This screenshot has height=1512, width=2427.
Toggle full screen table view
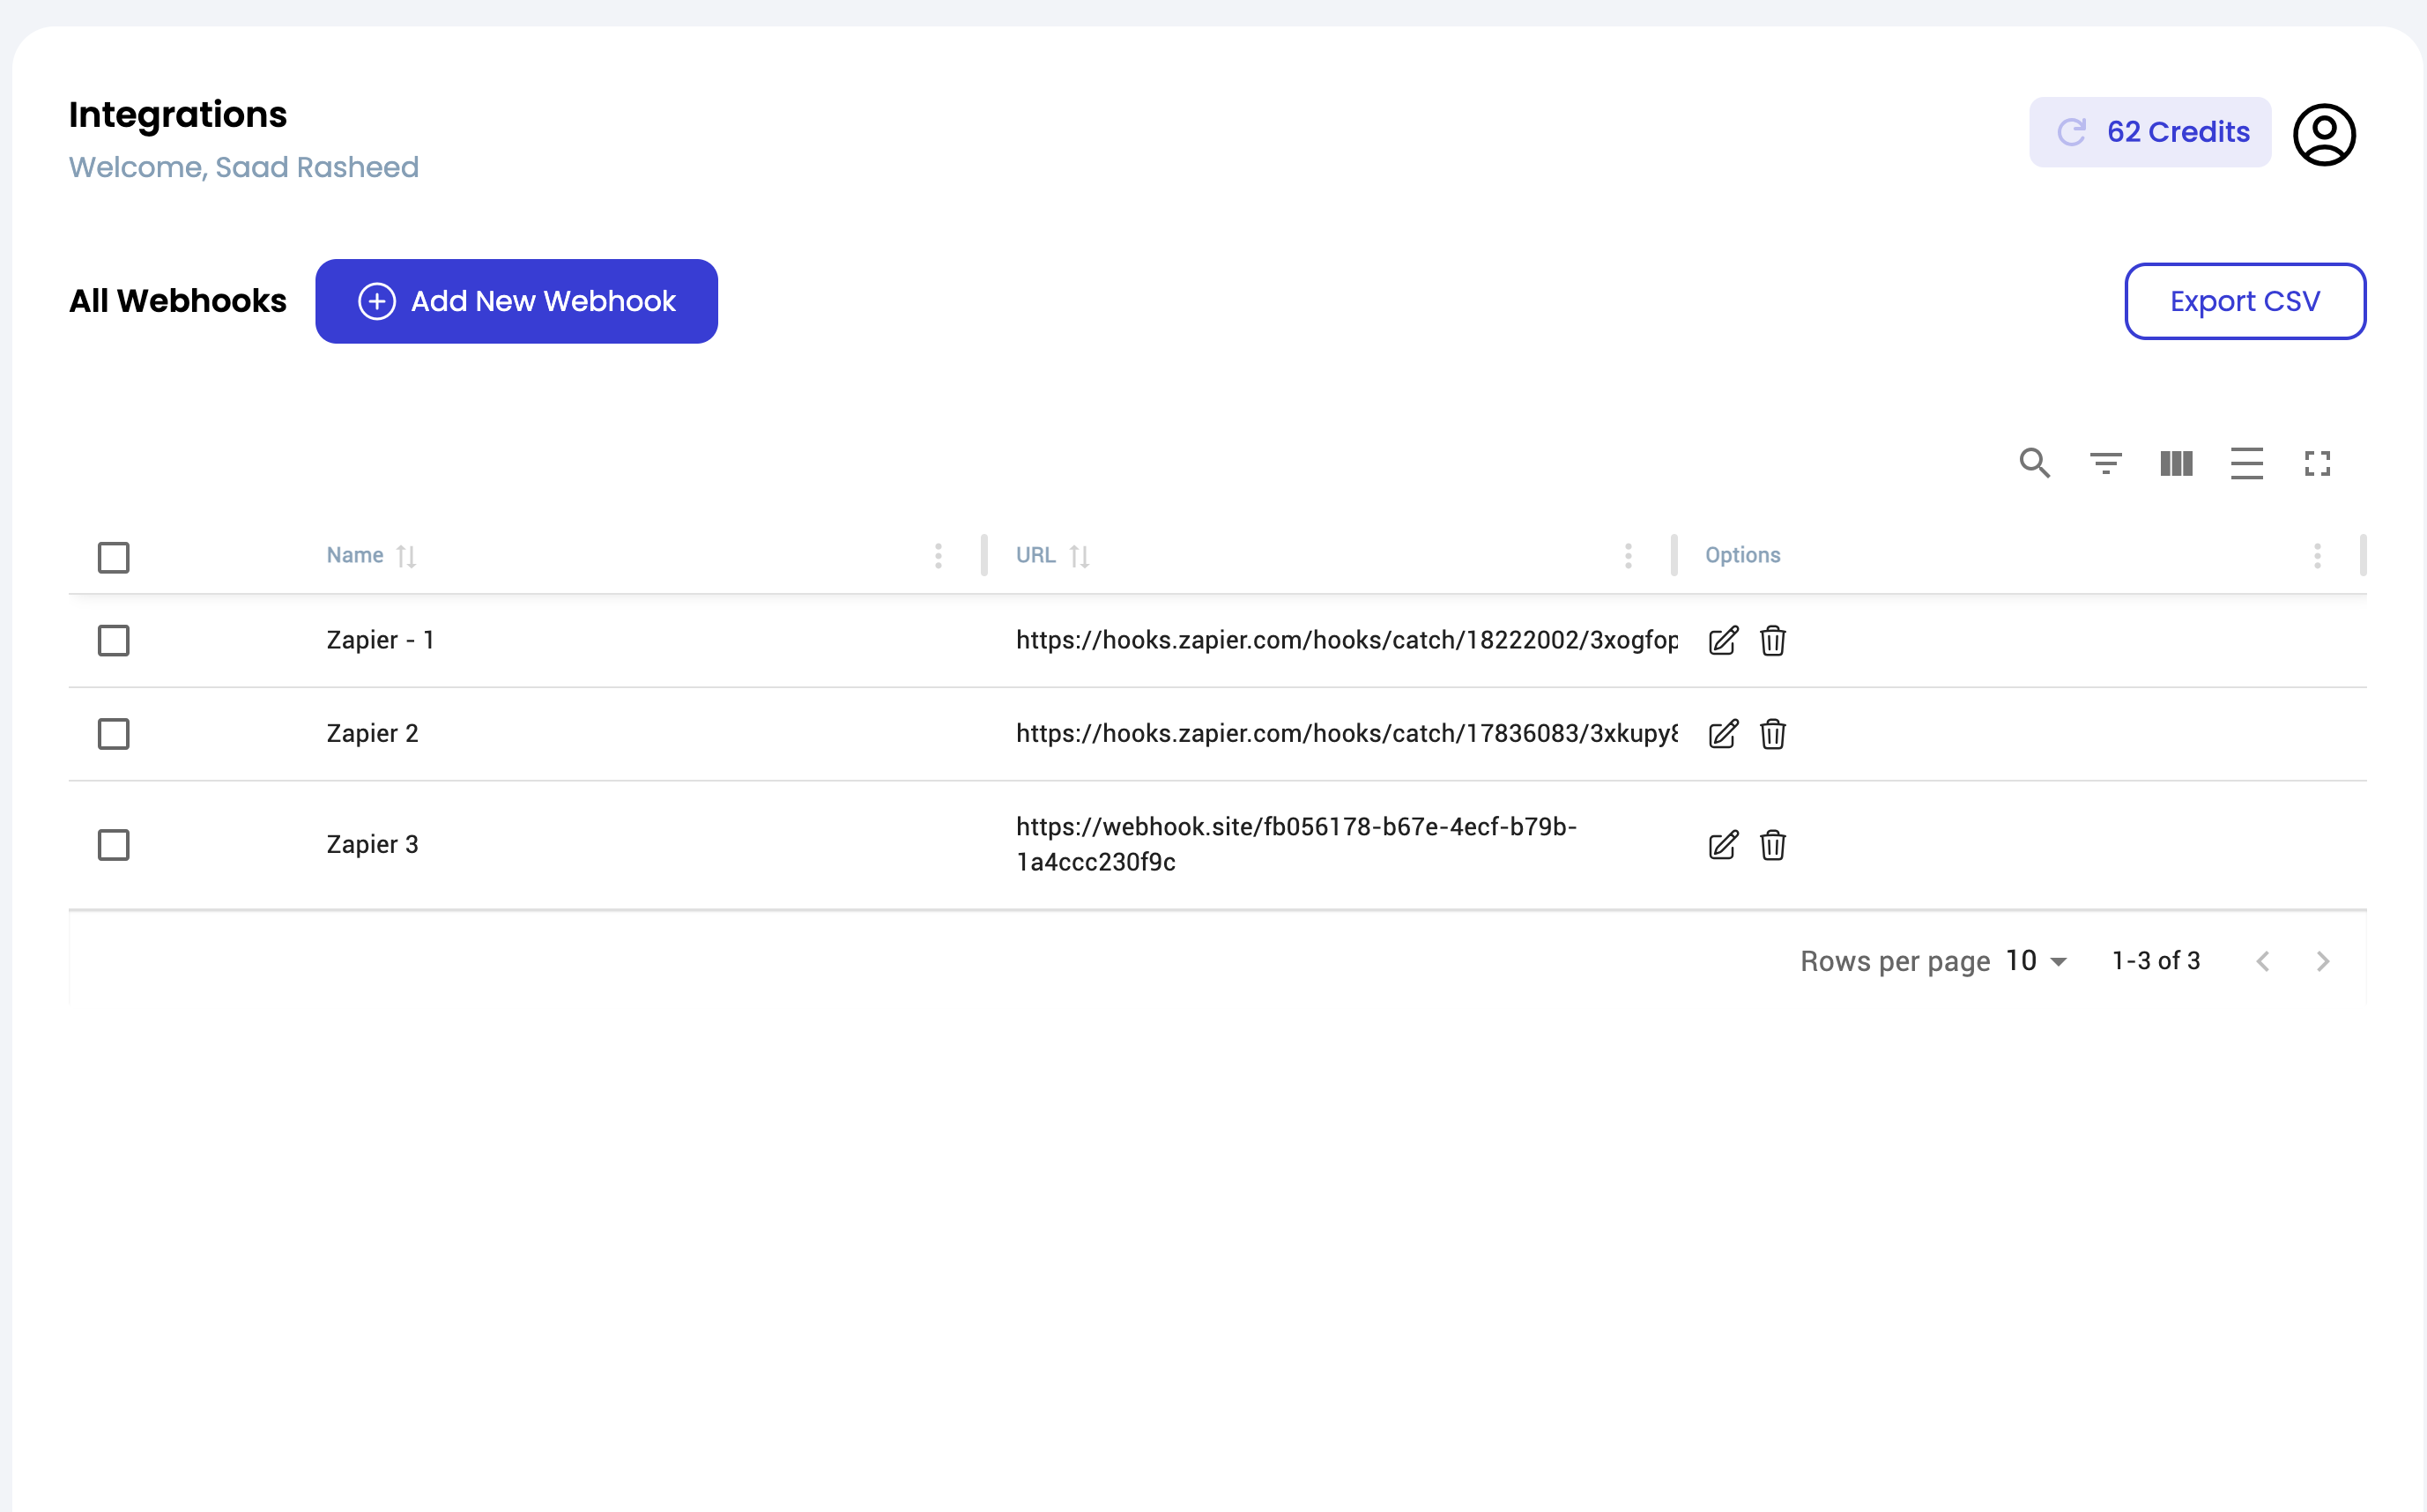(x=2317, y=463)
